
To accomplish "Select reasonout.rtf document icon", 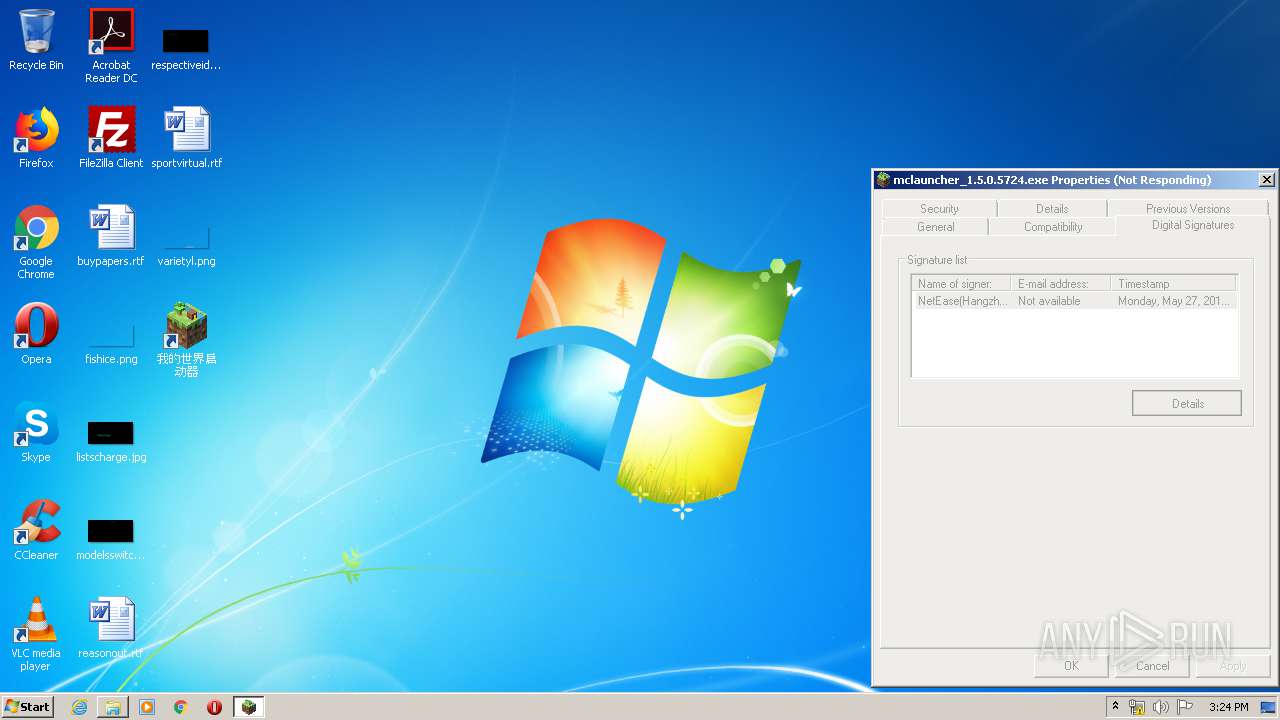I will click(x=111, y=628).
